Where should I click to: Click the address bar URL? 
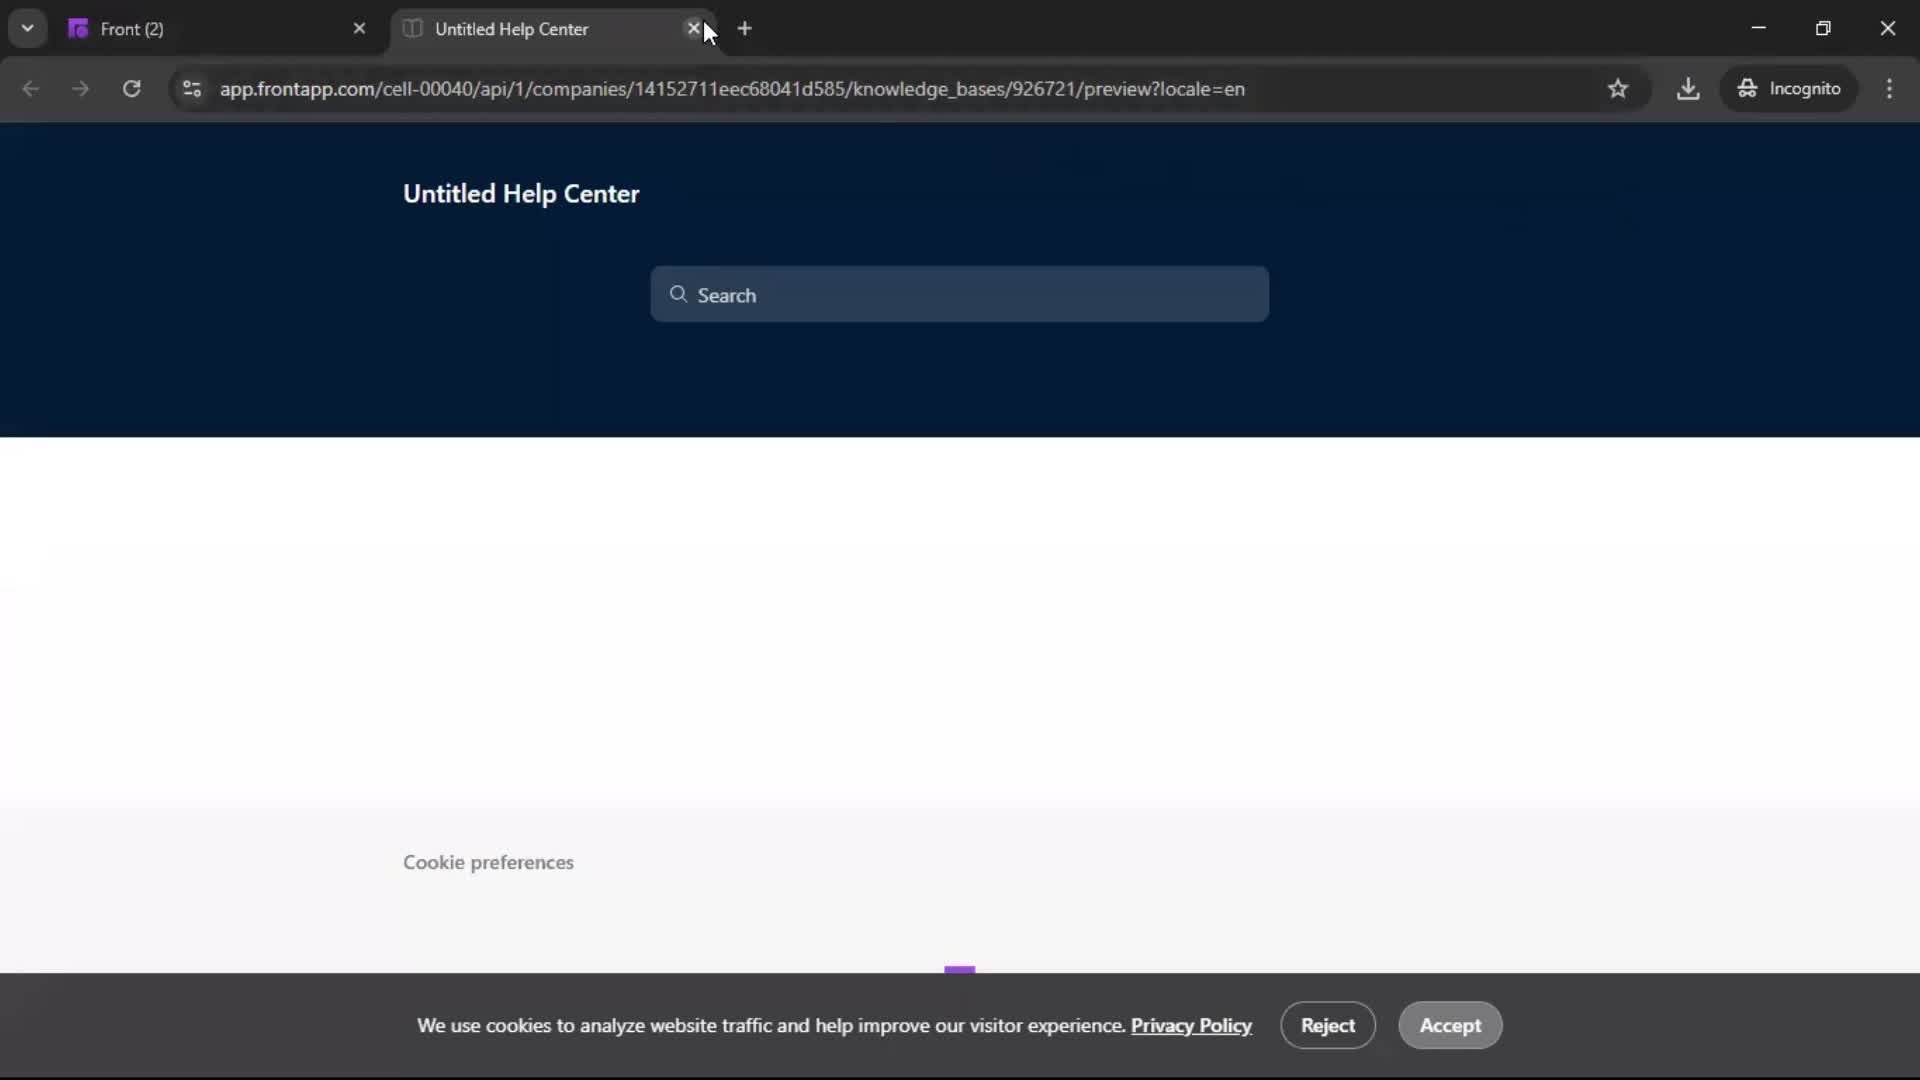click(x=731, y=88)
